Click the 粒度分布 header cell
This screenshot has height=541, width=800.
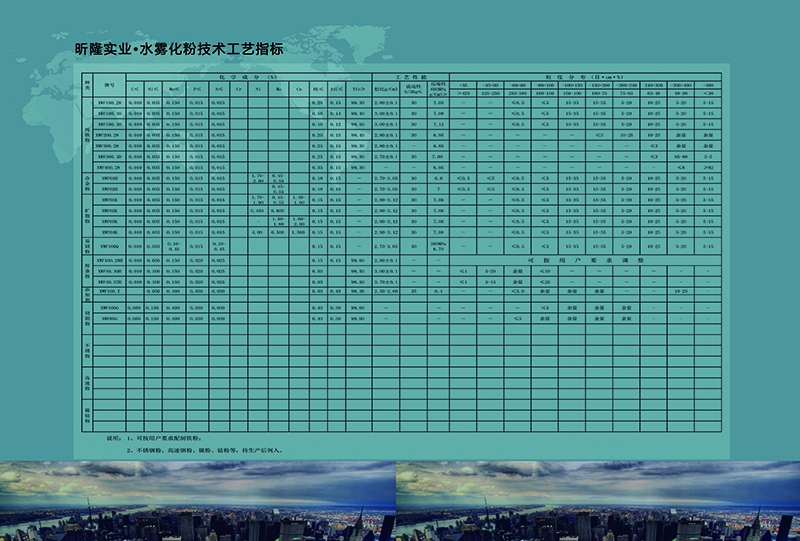click(x=585, y=77)
